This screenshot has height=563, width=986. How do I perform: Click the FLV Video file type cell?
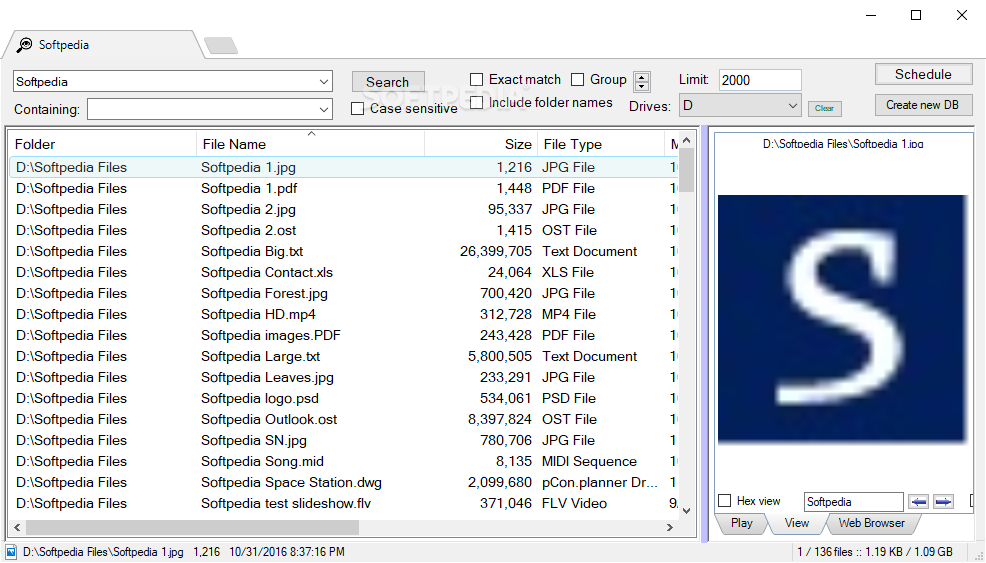coord(574,503)
